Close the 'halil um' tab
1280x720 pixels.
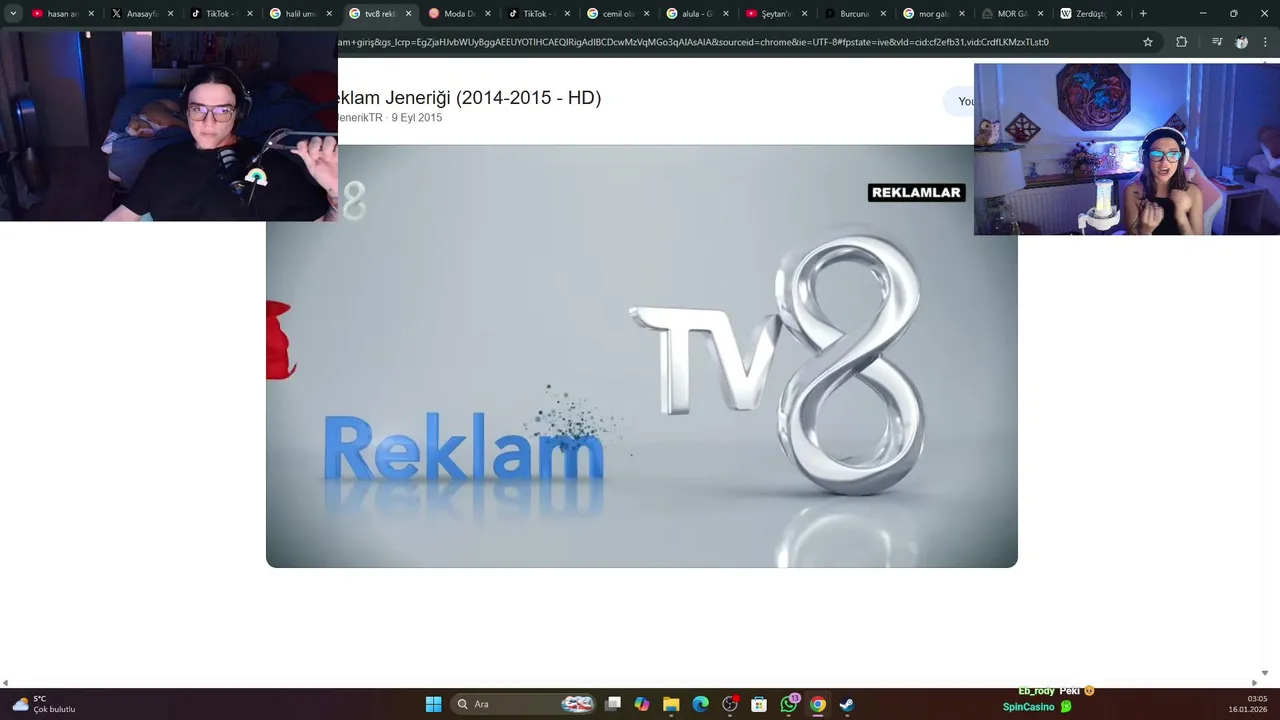click(x=329, y=14)
